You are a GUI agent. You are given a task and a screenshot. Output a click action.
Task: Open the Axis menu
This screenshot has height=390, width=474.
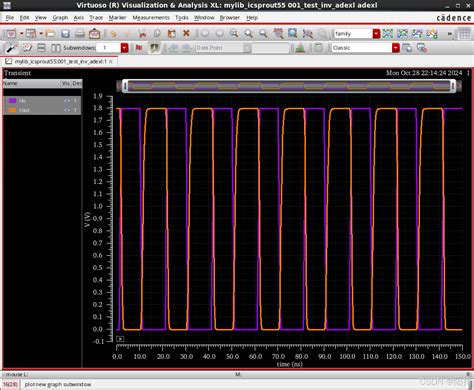pyautogui.click(x=79, y=17)
